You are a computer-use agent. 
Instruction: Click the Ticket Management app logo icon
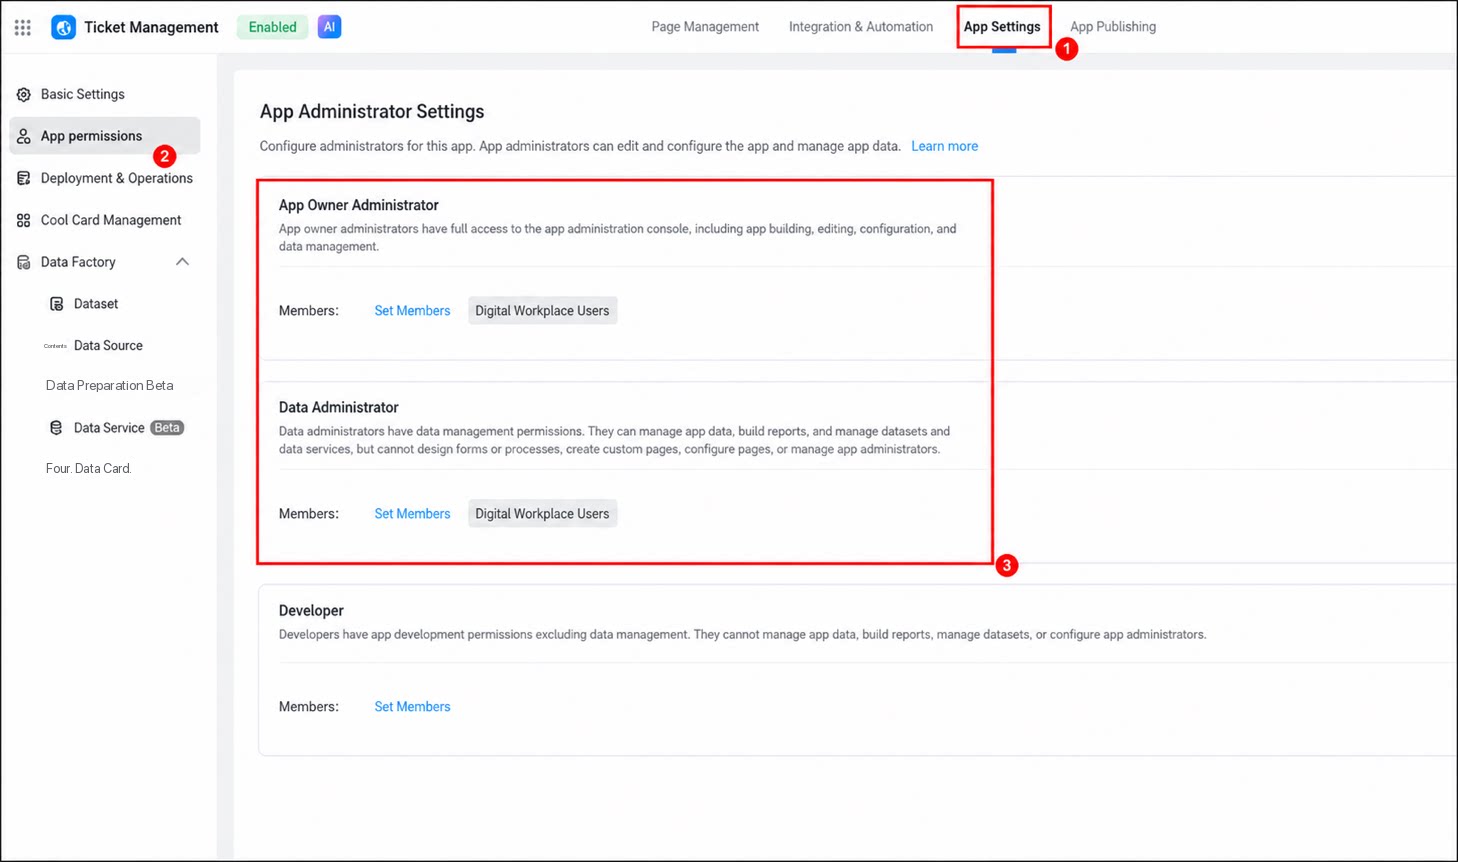[63, 27]
